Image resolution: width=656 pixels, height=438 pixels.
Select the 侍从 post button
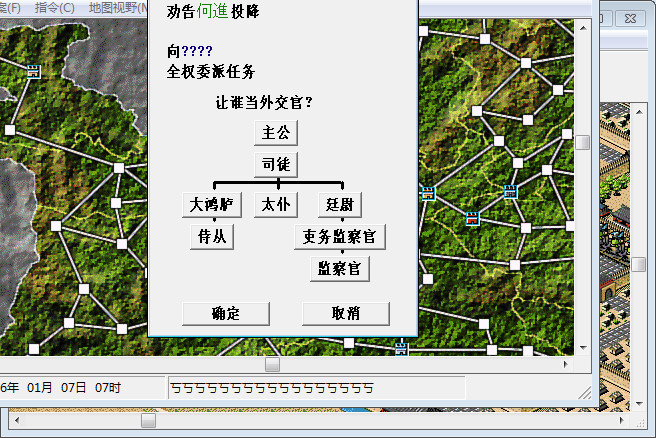(212, 237)
